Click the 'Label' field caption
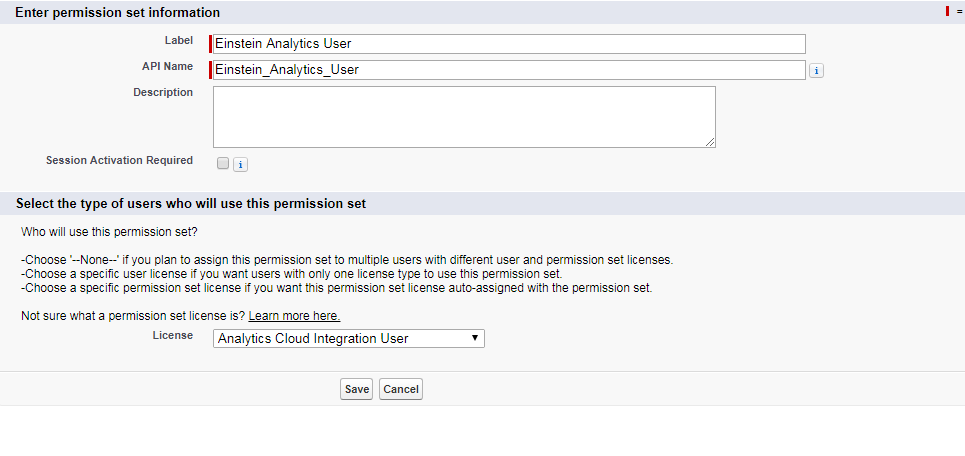This screenshot has width=965, height=456. pos(178,40)
